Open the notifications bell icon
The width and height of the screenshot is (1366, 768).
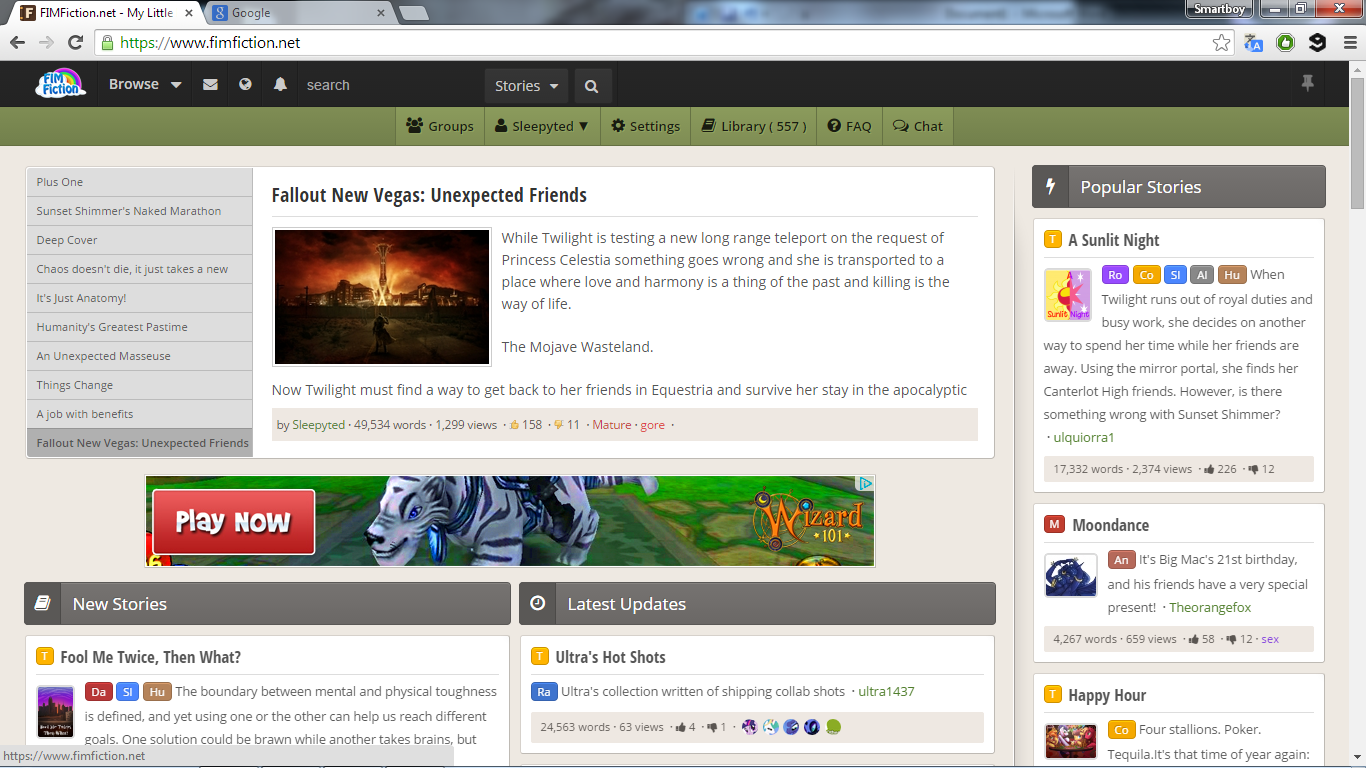point(280,85)
